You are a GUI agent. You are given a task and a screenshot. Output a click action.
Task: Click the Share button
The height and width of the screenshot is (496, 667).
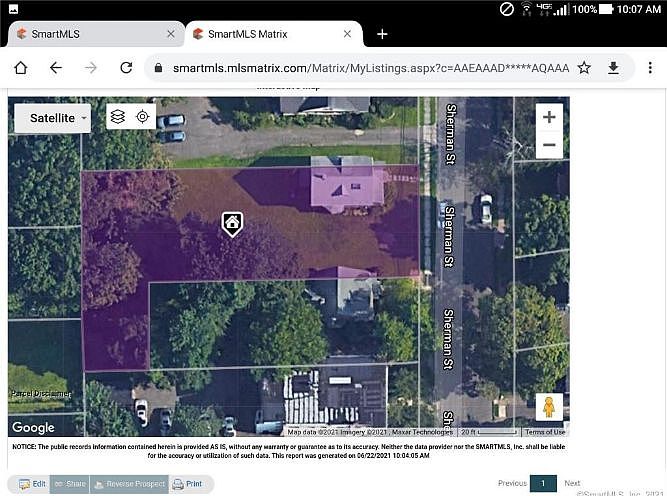69,484
